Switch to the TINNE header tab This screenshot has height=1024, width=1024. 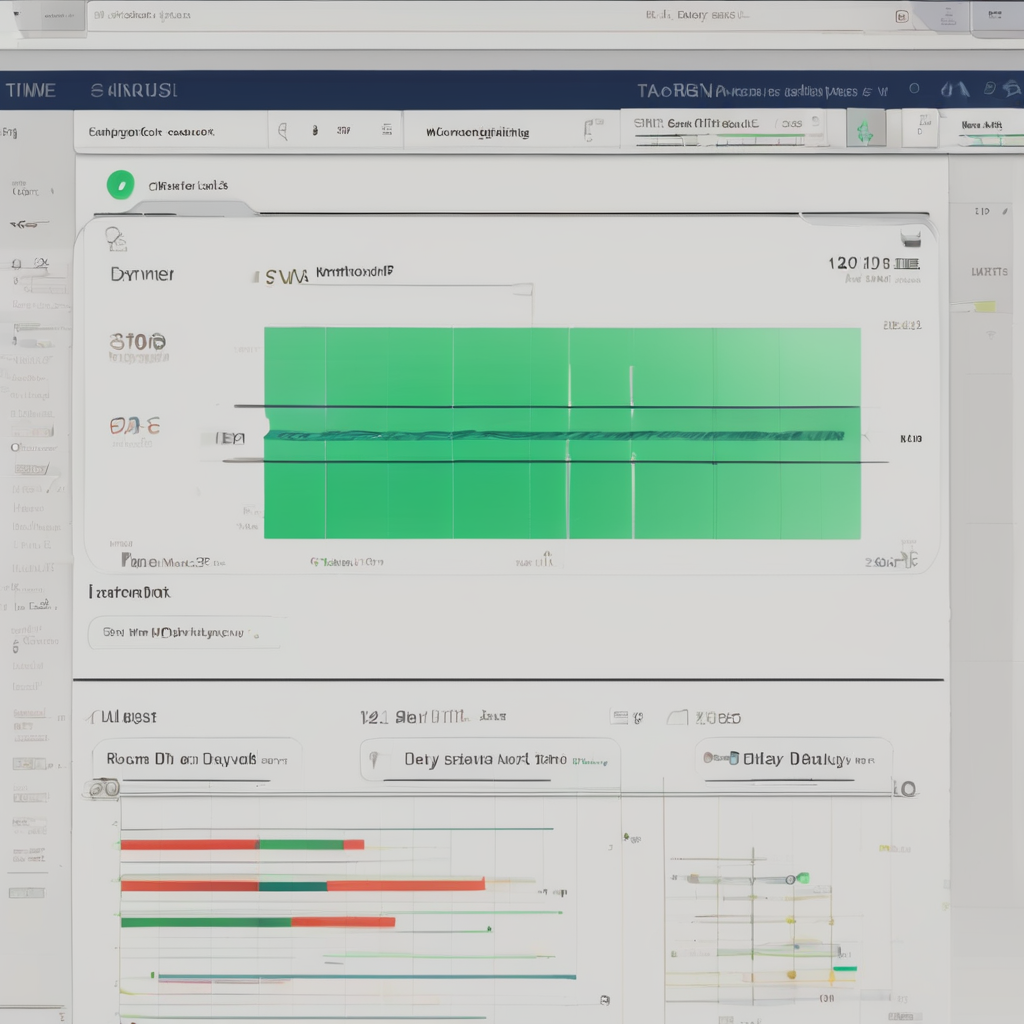(30, 91)
